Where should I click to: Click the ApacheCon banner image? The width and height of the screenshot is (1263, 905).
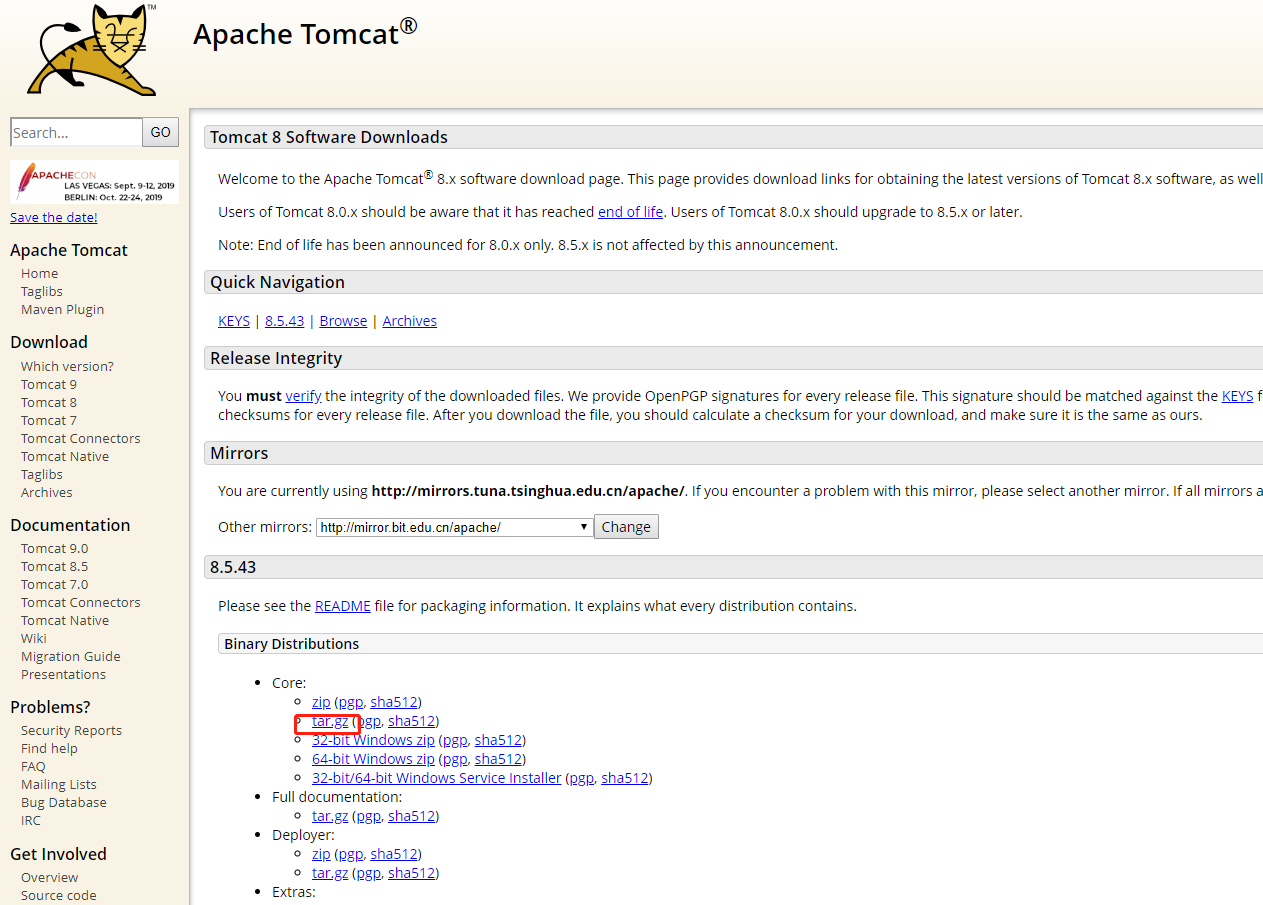[x=95, y=182]
